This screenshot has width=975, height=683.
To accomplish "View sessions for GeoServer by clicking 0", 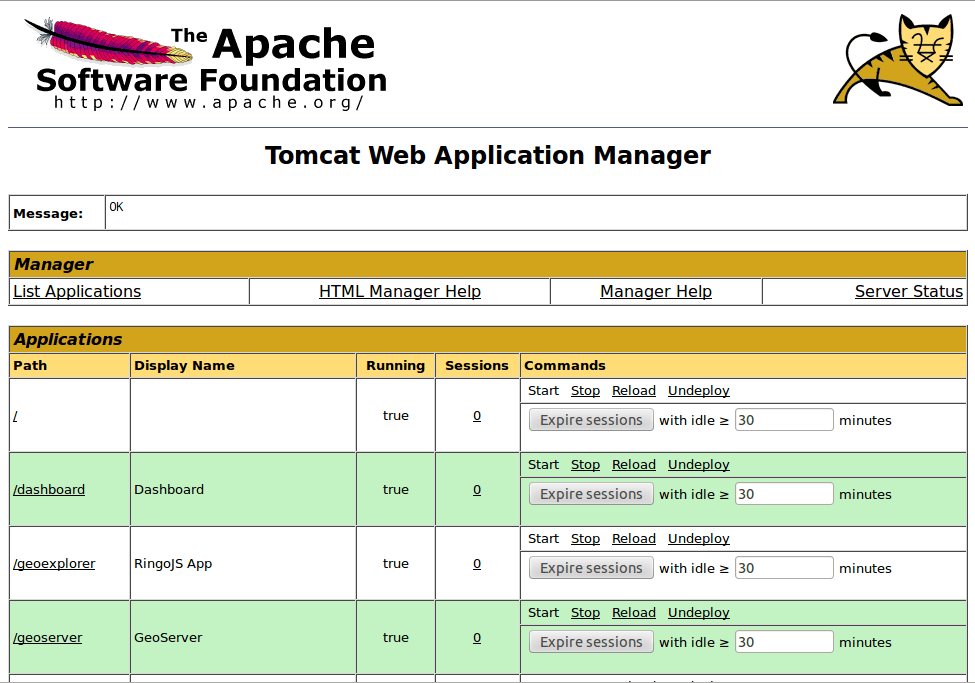I will 477,637.
